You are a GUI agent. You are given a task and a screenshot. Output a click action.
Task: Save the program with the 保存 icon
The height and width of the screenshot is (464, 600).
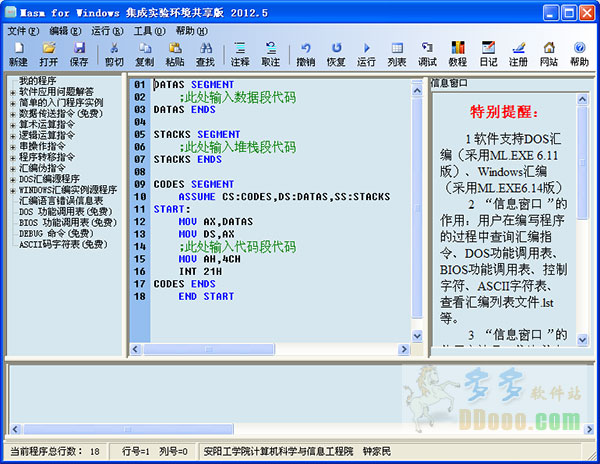click(79, 54)
